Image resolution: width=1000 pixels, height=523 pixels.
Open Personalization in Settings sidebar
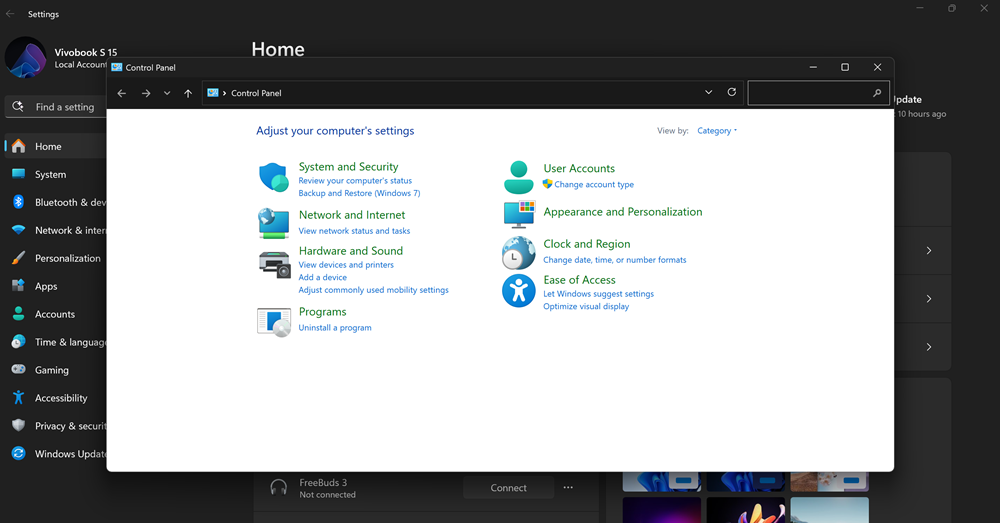55,258
